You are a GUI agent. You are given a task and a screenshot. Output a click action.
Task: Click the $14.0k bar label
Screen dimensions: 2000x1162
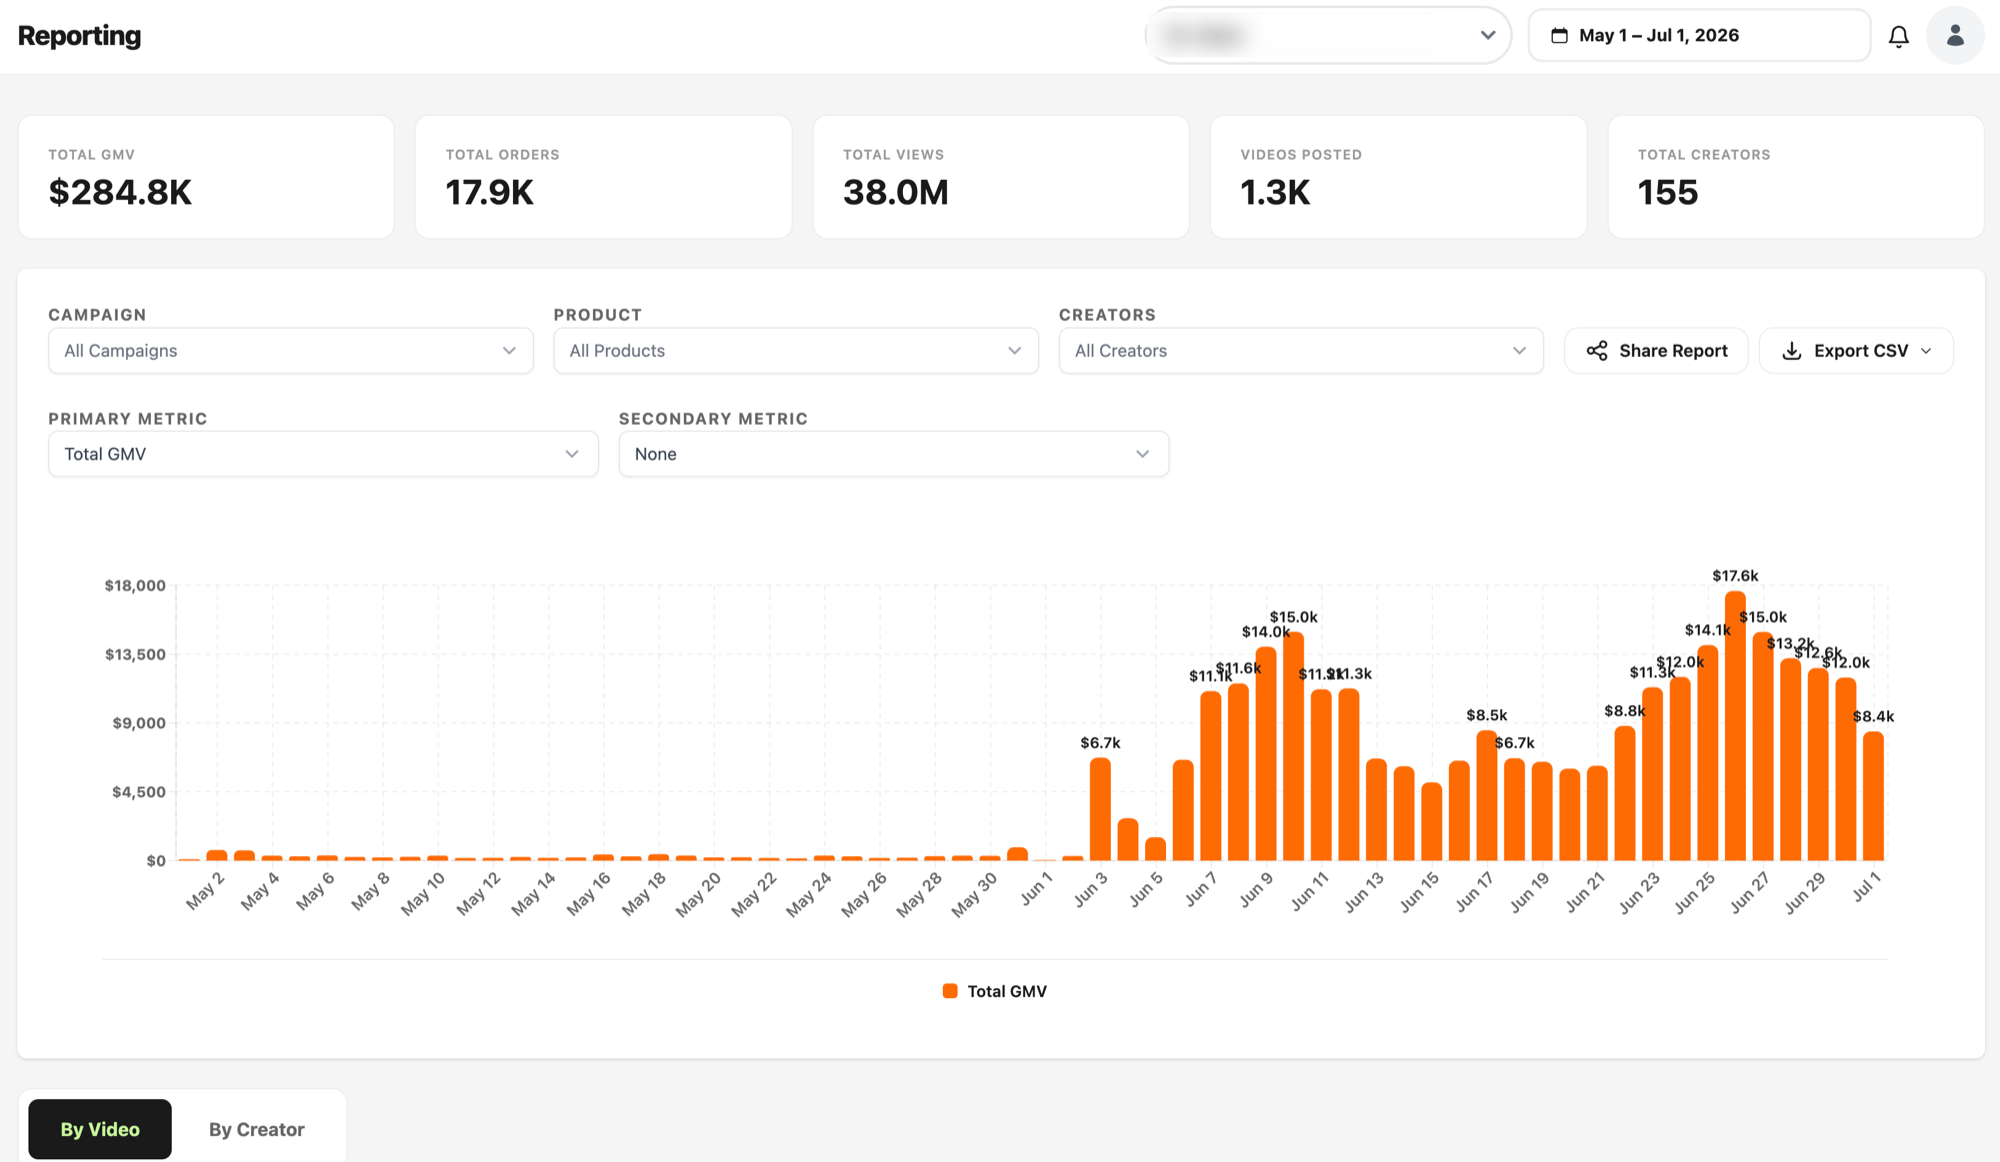pos(1266,632)
